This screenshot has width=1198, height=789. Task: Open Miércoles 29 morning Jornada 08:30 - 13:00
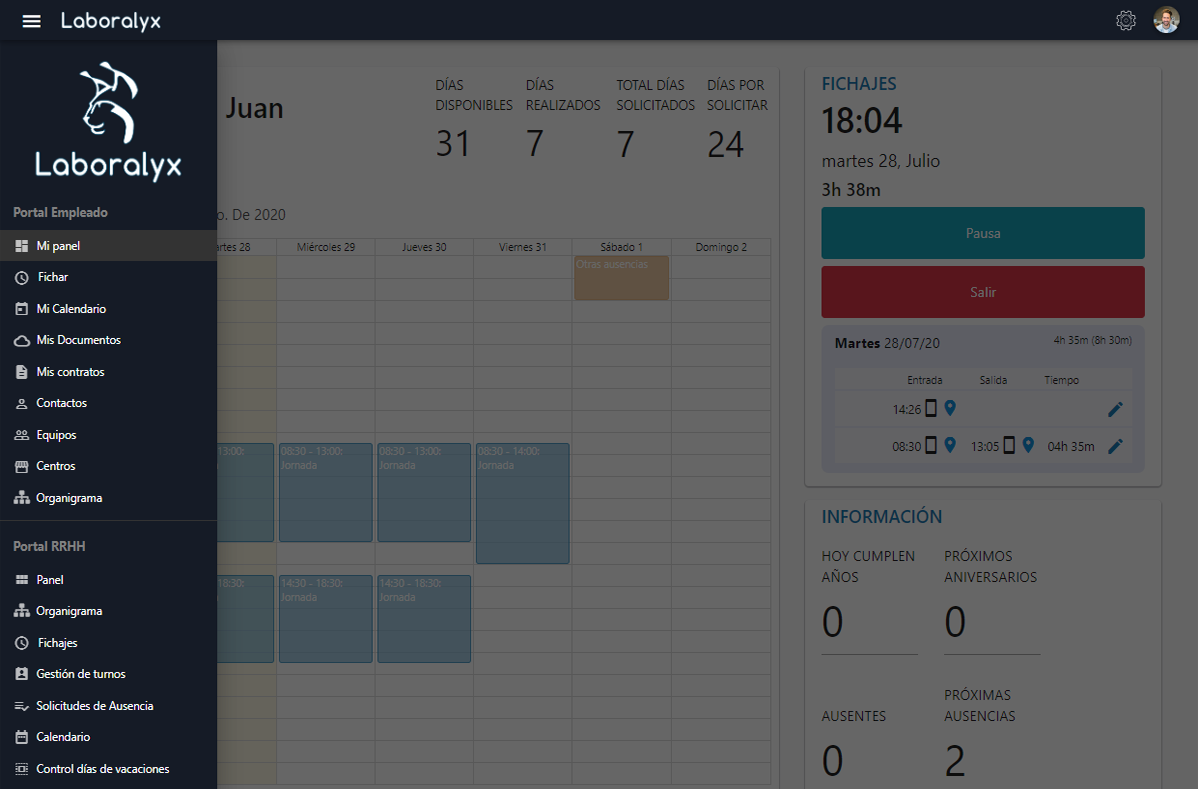pos(325,493)
